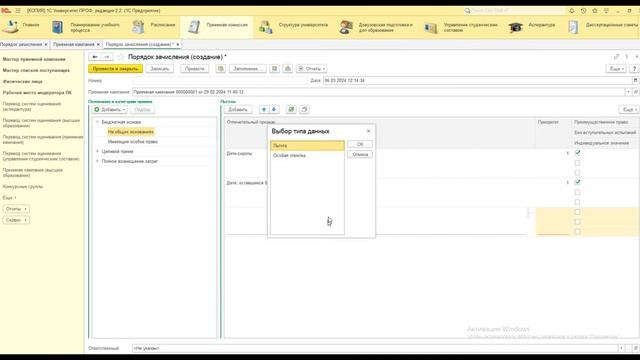
Task: Open Планирование учебного процесса section
Action: [x=86, y=27]
